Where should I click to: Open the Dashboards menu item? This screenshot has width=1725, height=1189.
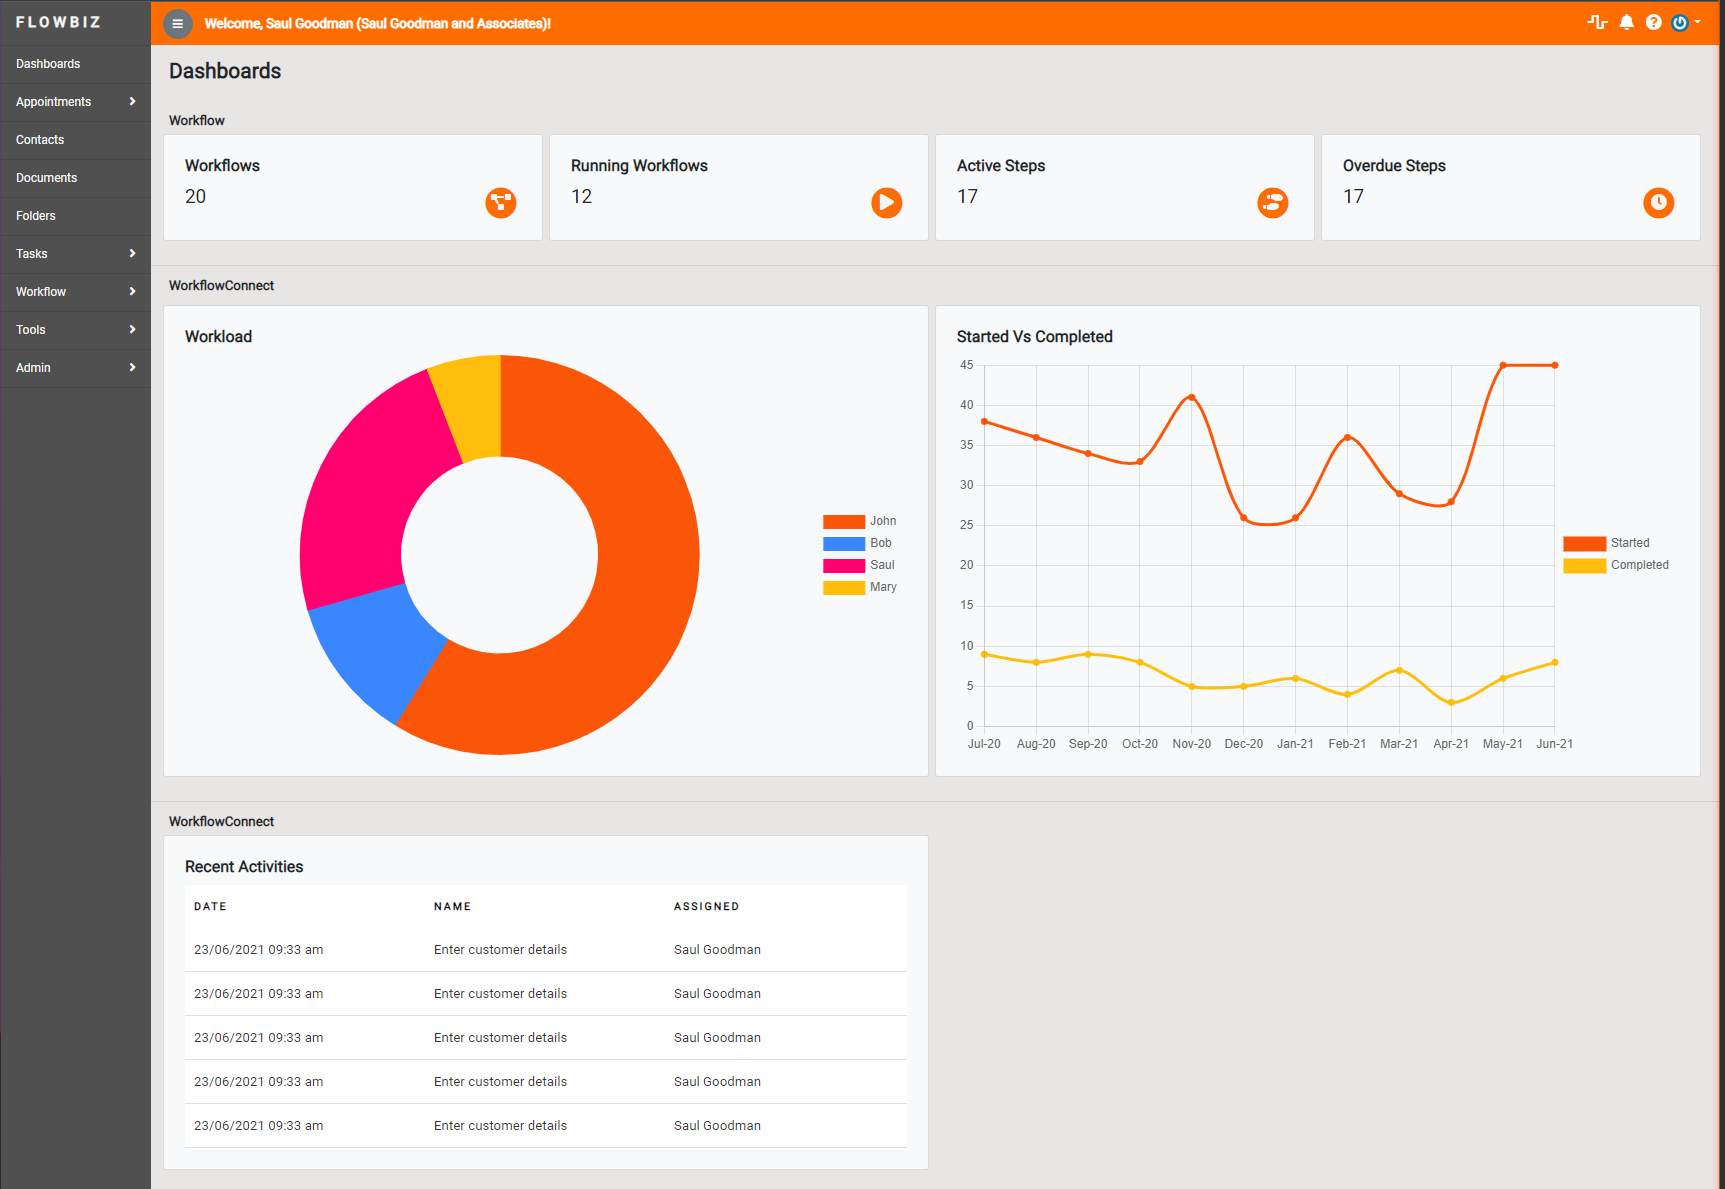click(48, 64)
